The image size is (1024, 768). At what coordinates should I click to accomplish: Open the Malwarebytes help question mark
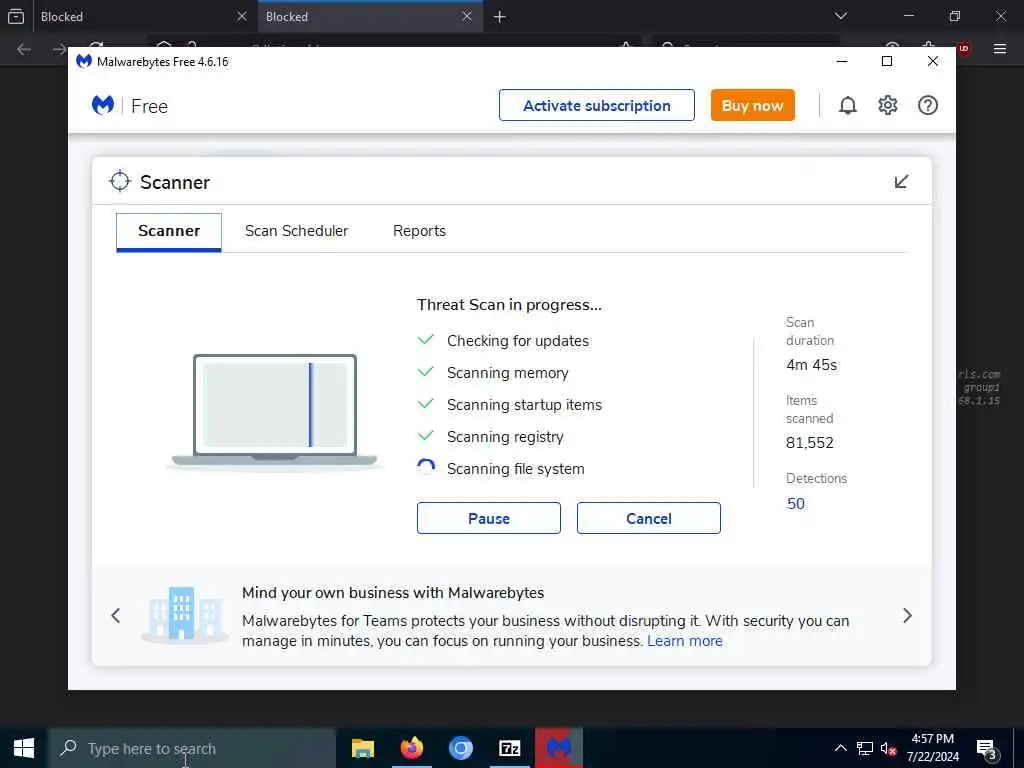click(x=927, y=105)
